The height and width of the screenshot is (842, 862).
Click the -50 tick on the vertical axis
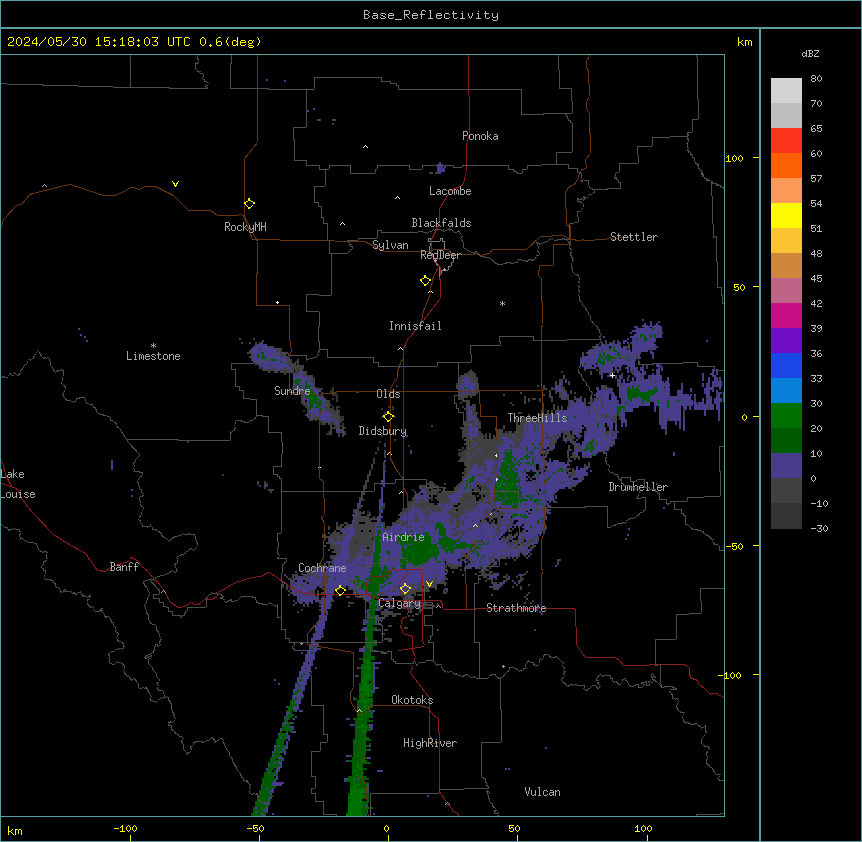(x=734, y=546)
